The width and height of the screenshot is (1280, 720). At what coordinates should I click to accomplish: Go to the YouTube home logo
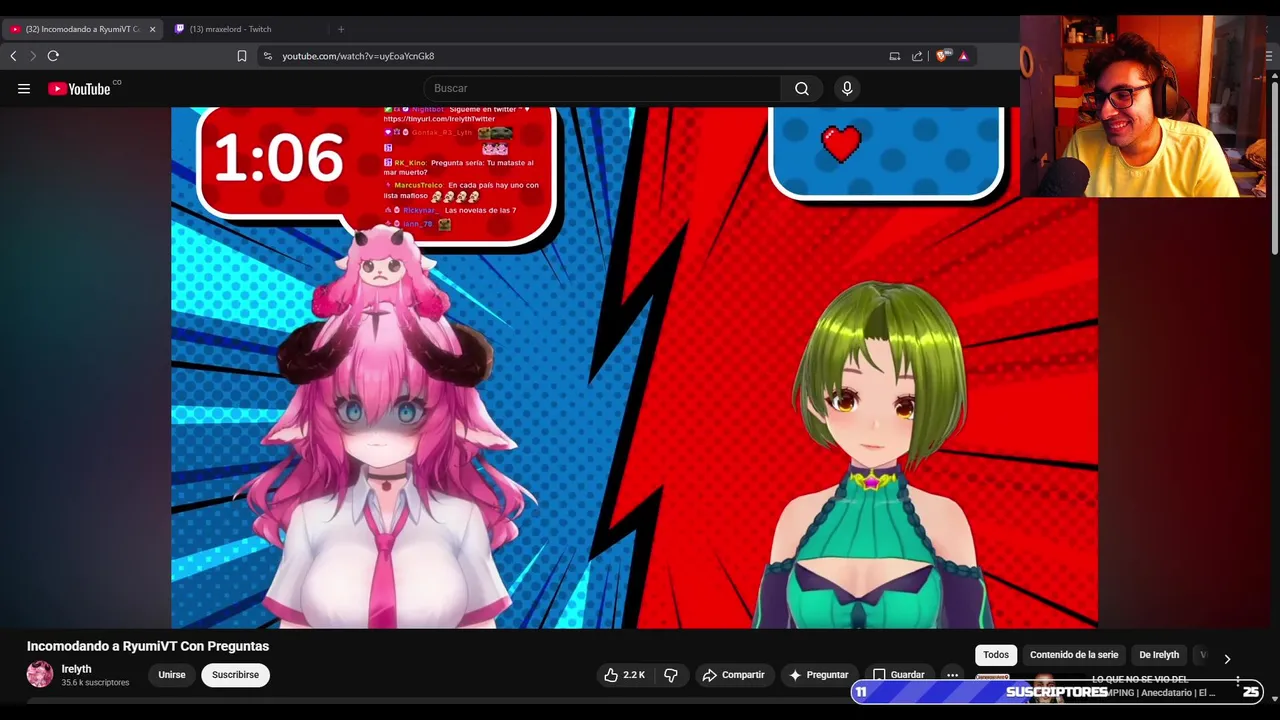(79, 89)
